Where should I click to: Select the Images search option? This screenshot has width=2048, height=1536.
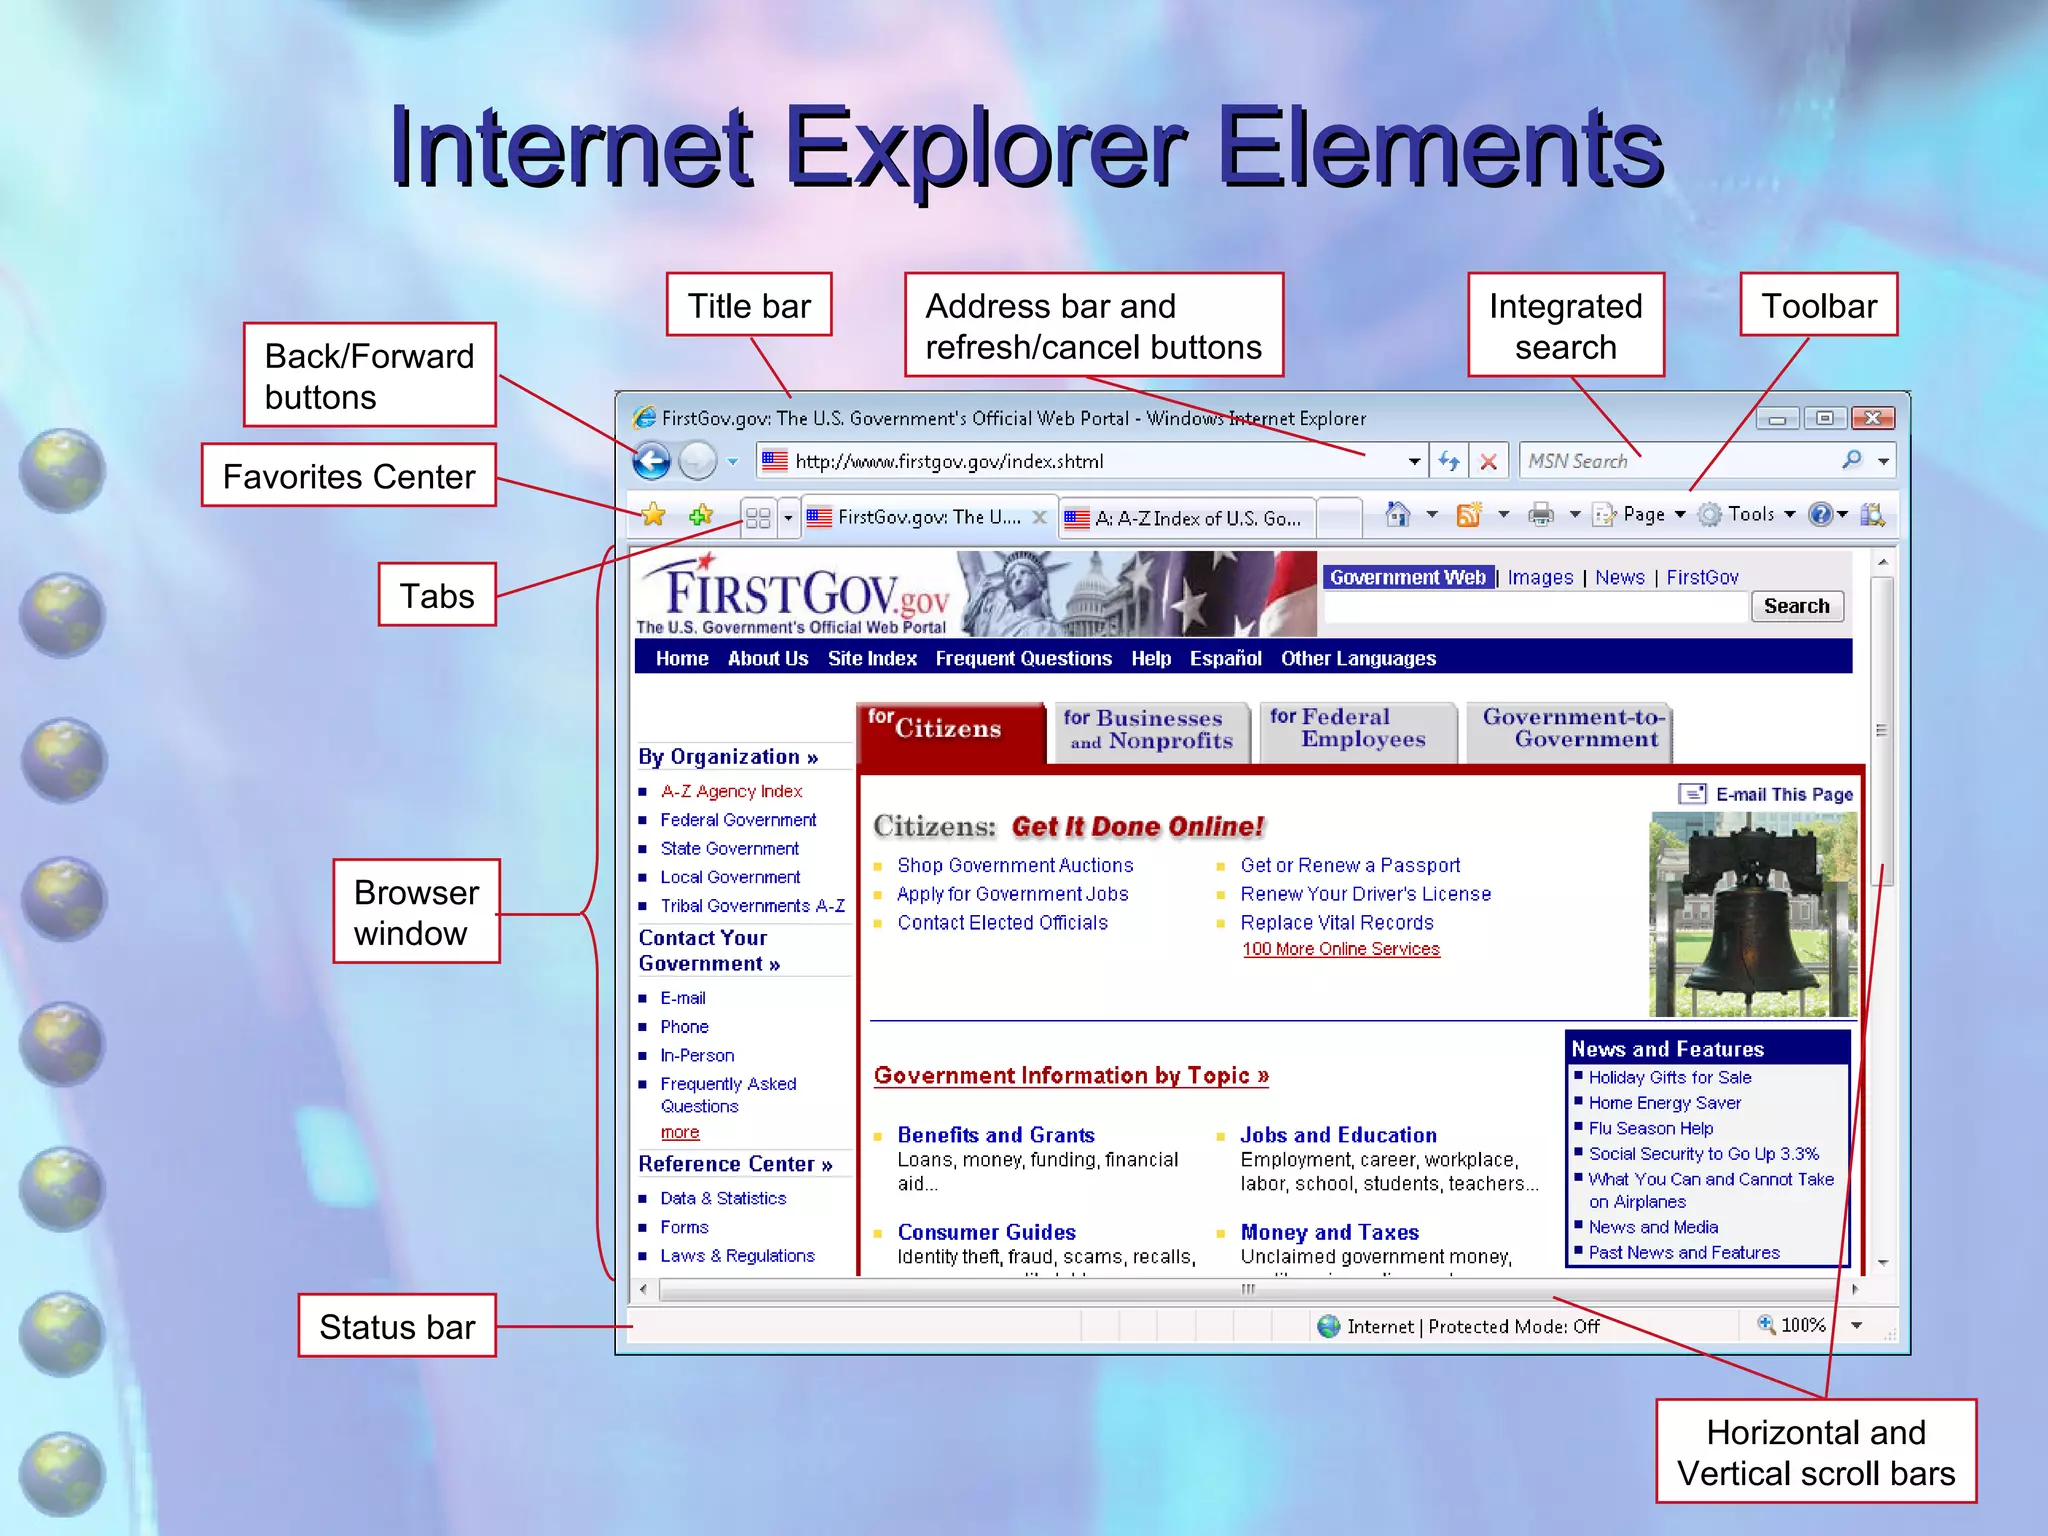pos(1540,577)
